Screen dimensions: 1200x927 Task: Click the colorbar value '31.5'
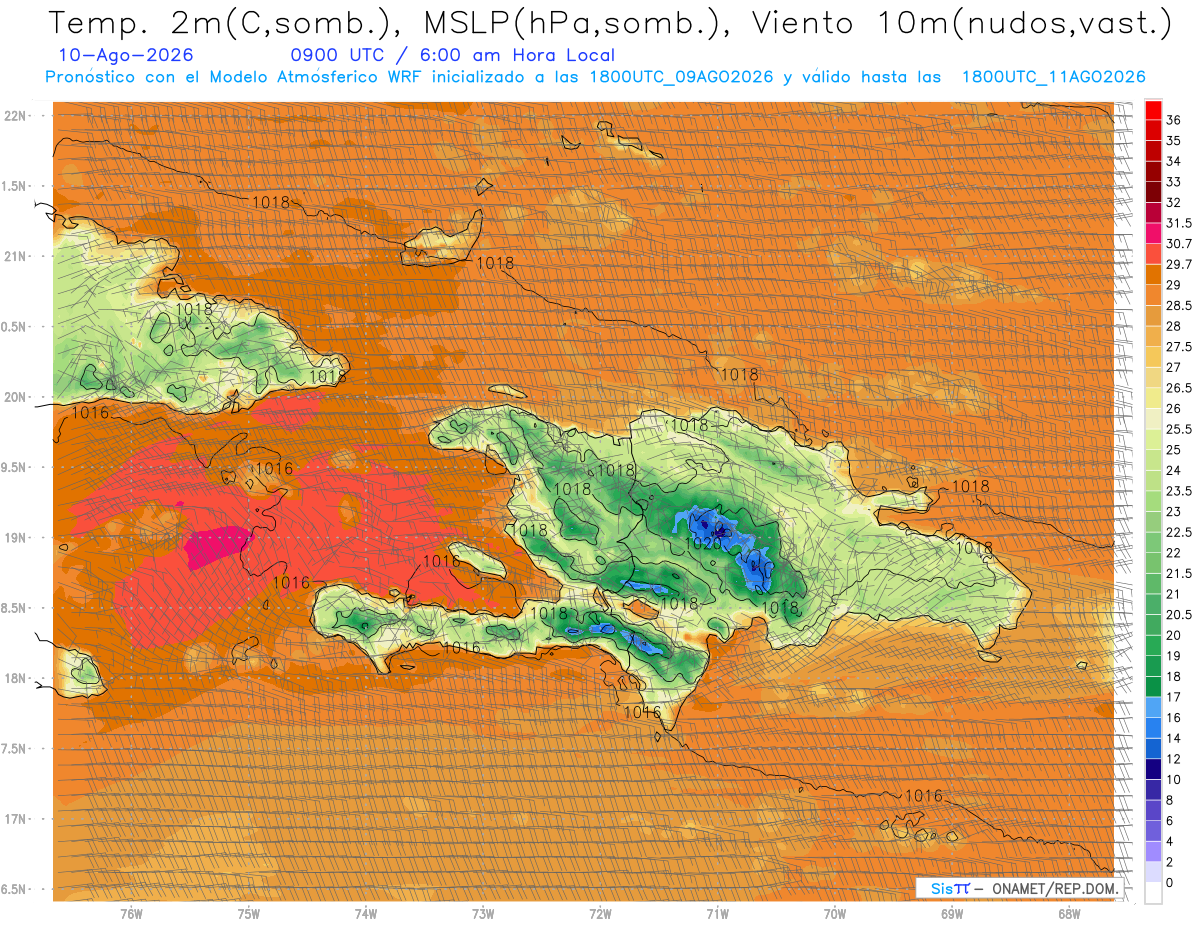(x=1179, y=223)
